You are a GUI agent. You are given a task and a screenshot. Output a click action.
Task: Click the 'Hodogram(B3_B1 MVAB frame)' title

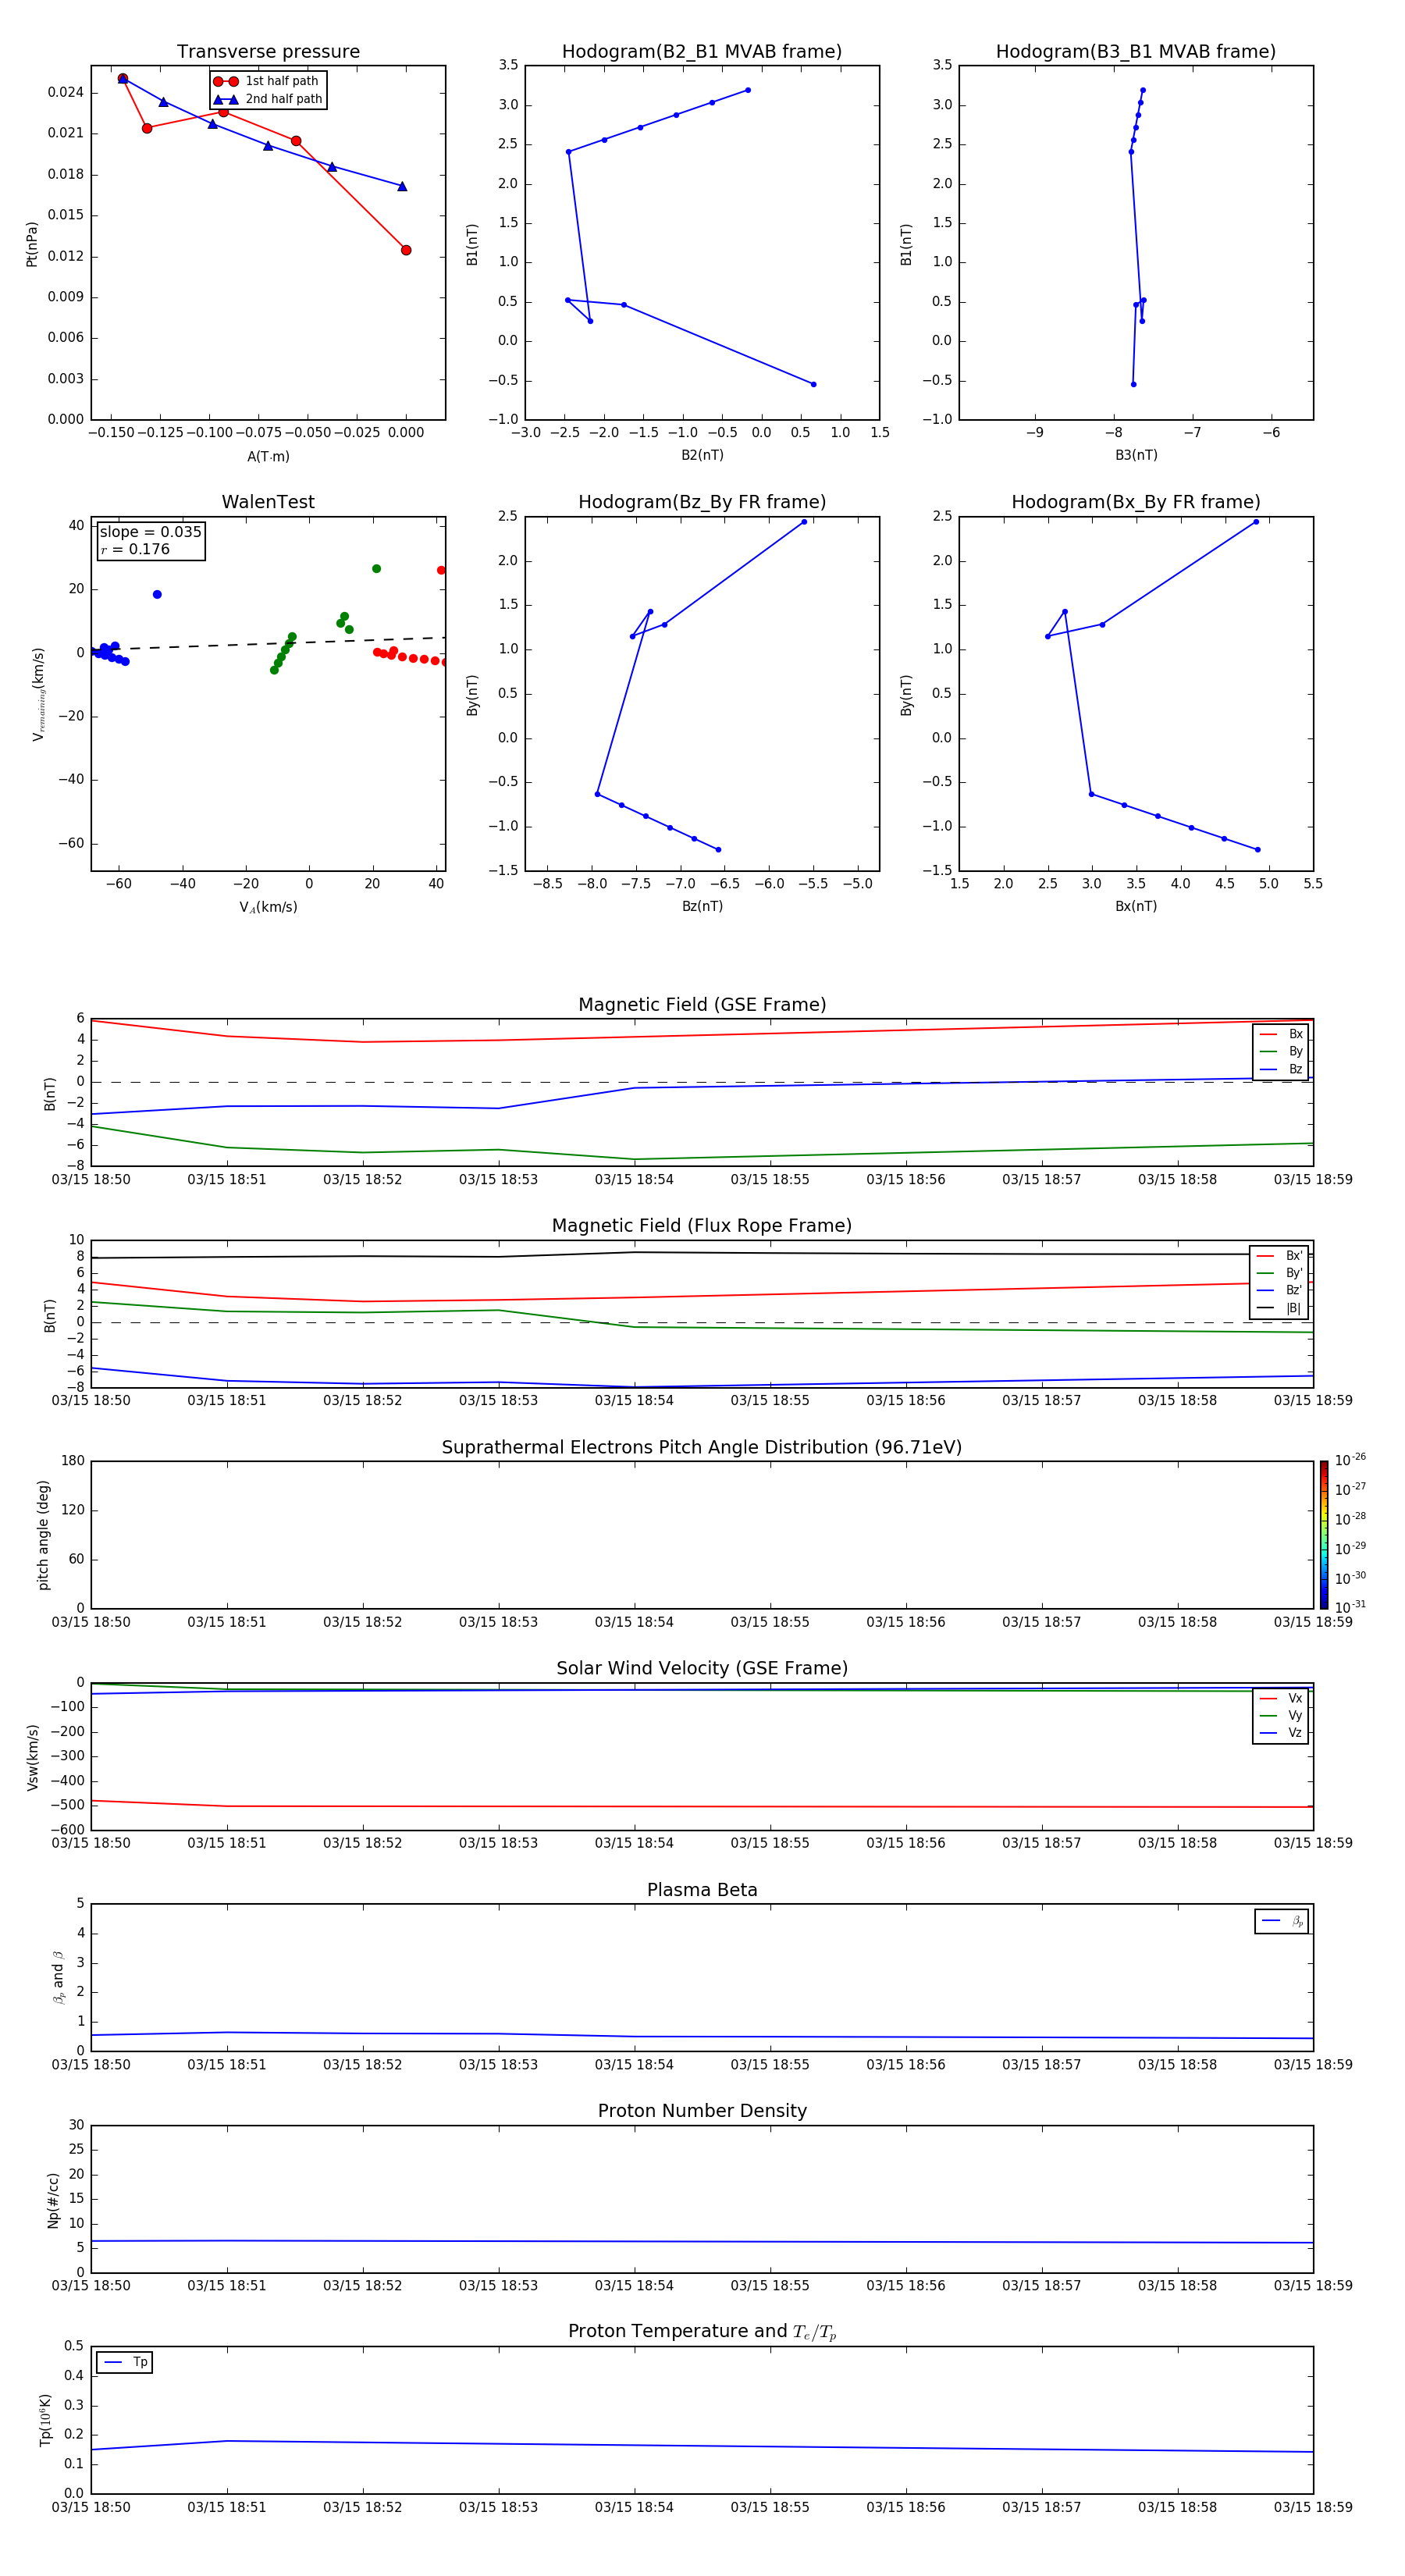tap(1136, 51)
